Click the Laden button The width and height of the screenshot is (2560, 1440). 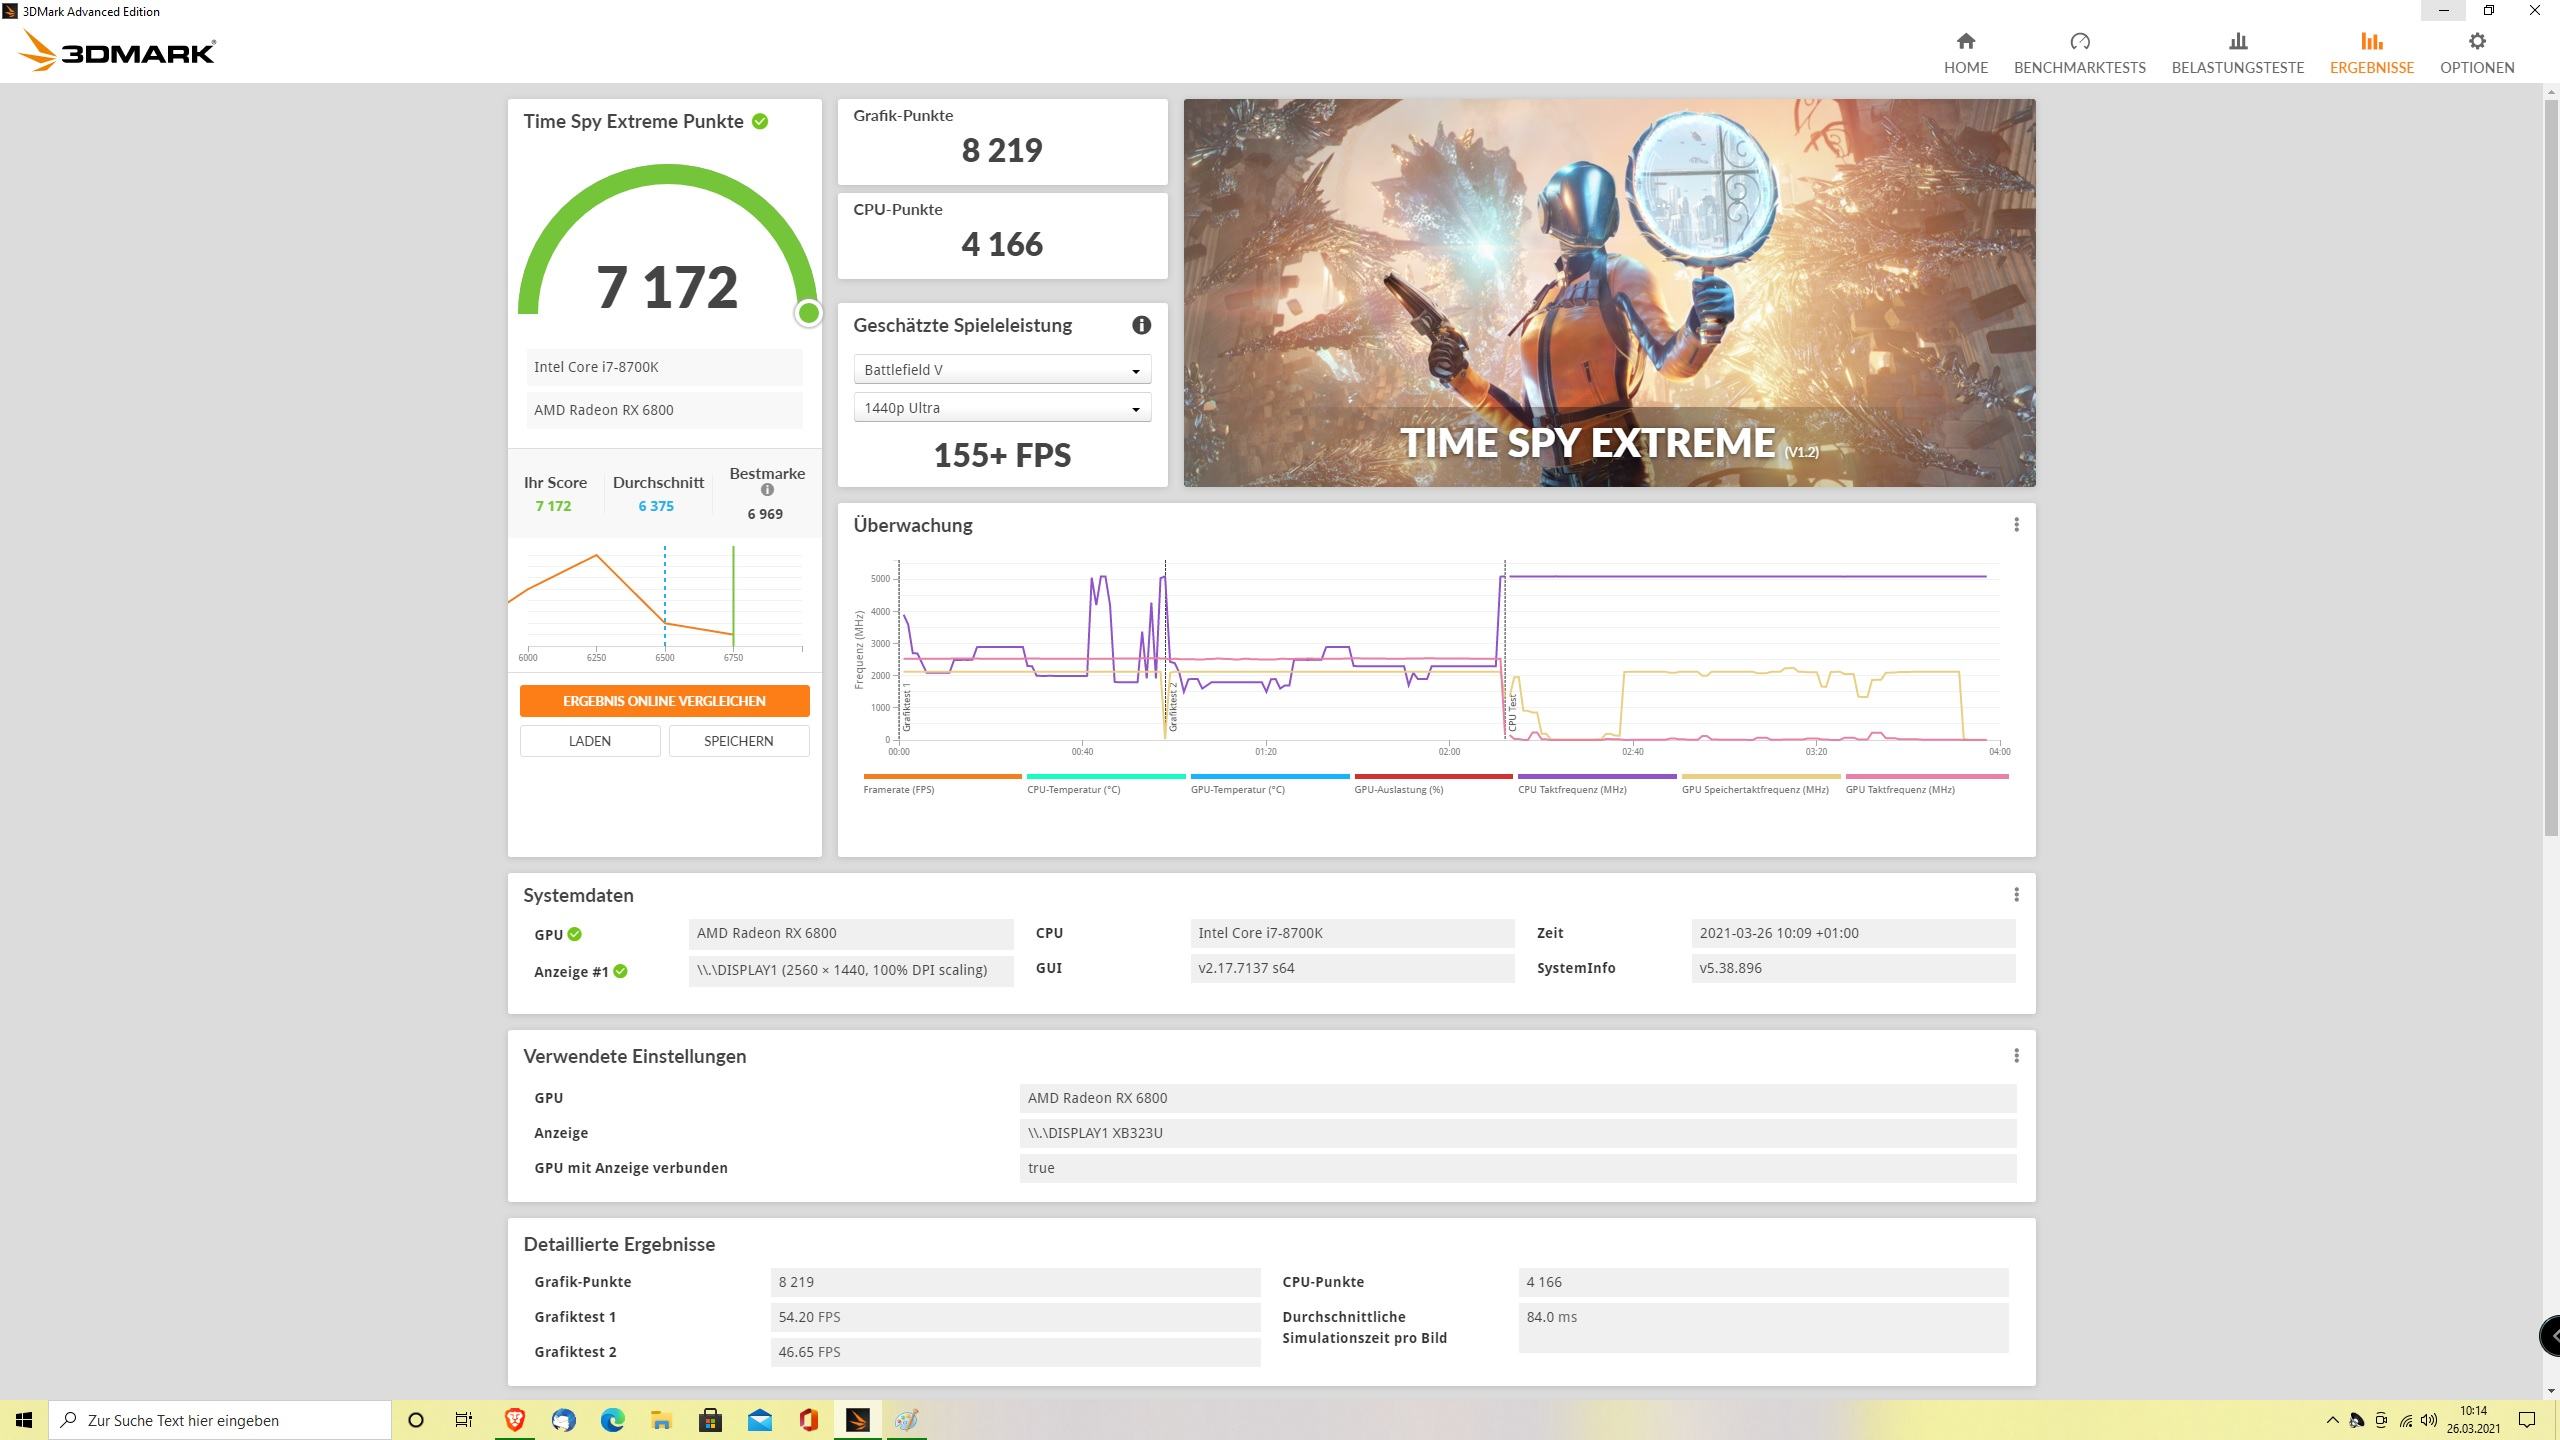pyautogui.click(x=589, y=741)
